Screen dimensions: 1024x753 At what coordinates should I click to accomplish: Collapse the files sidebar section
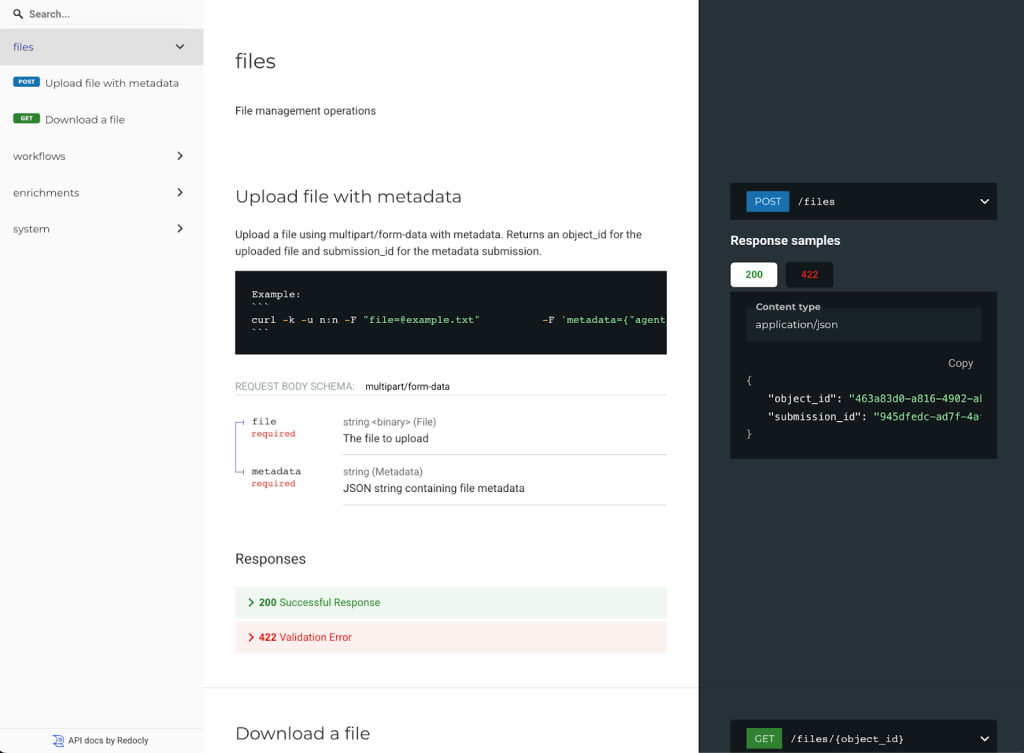tap(180, 47)
